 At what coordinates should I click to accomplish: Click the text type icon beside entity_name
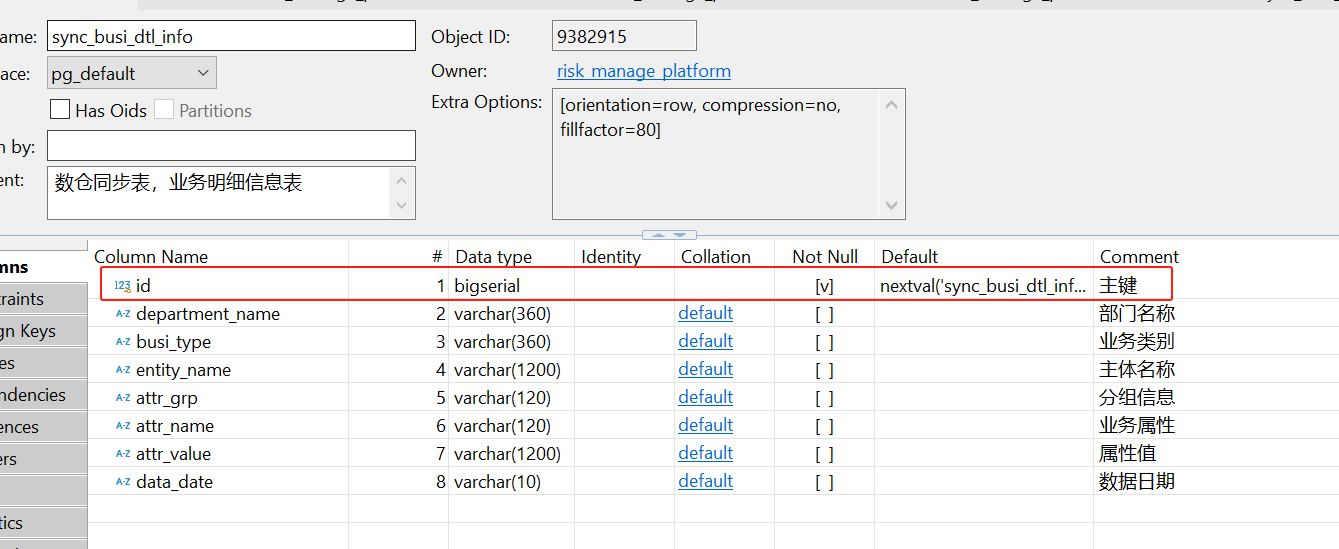click(123, 370)
